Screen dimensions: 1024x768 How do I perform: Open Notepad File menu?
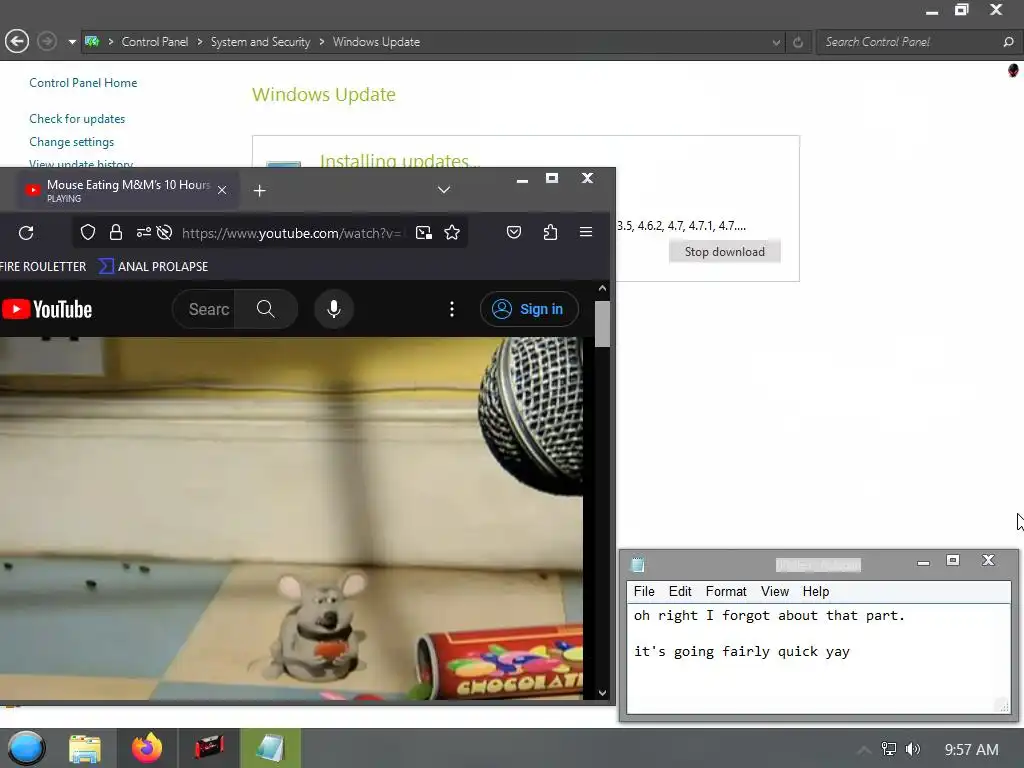pos(644,591)
